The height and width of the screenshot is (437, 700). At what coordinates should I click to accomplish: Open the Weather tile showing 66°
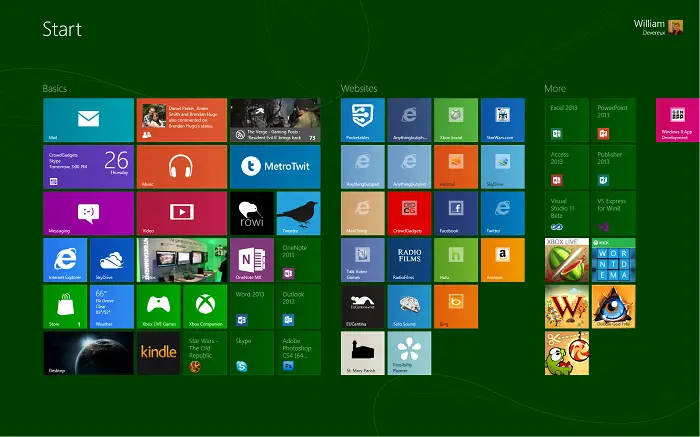coord(112,307)
